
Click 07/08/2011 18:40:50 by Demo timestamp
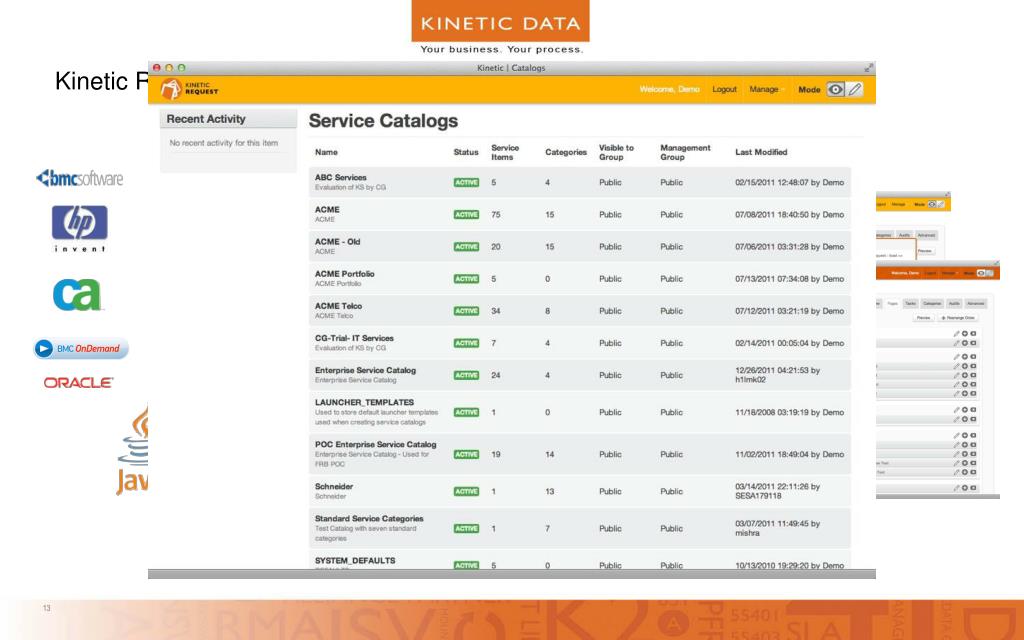coord(790,214)
